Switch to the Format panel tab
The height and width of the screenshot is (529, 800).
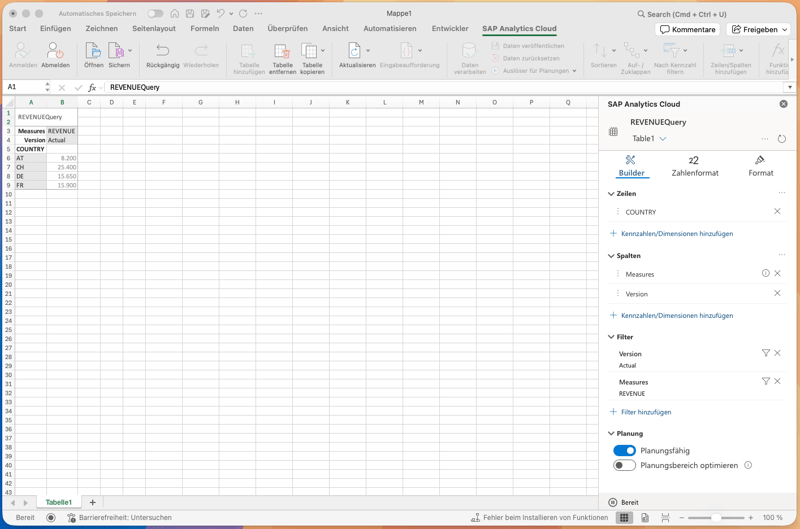pyautogui.click(x=760, y=166)
